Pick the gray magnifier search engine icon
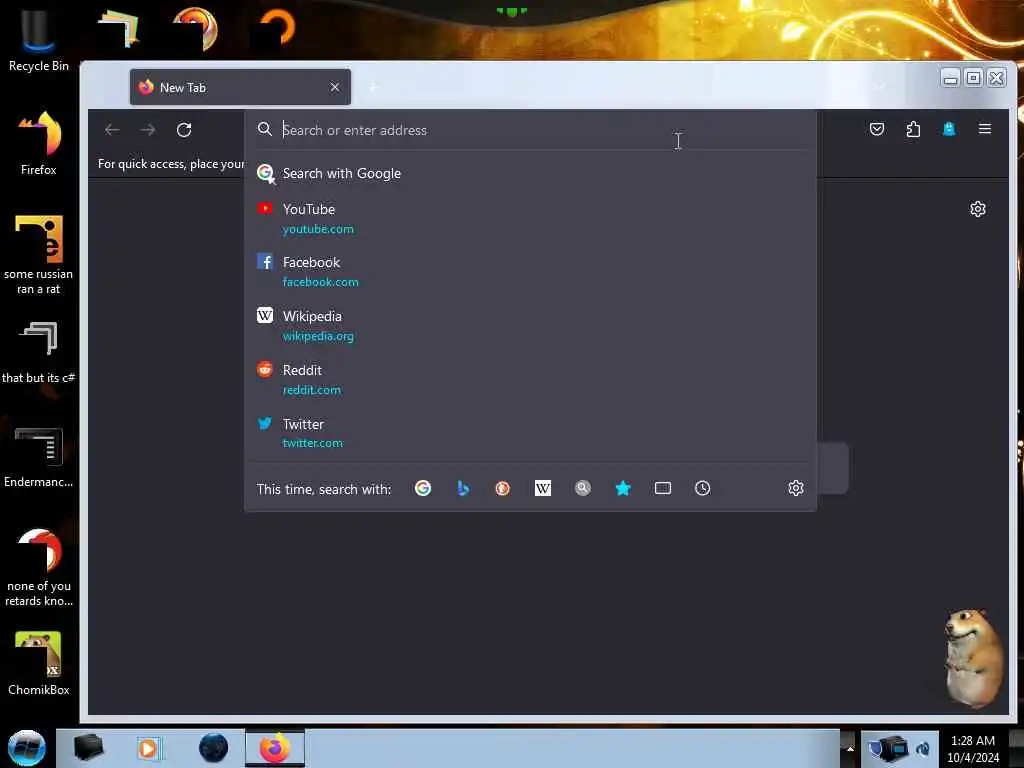1024x768 pixels. (x=583, y=488)
